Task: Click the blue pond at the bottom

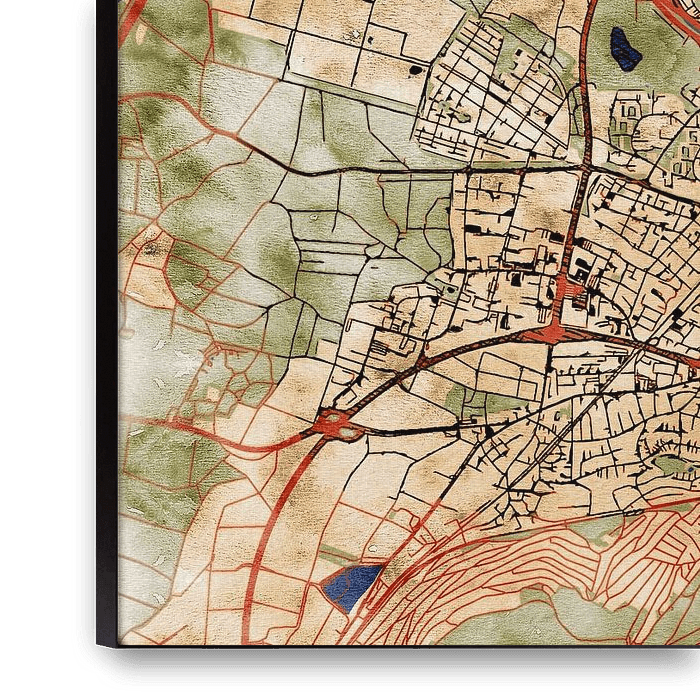Action: coord(350,586)
